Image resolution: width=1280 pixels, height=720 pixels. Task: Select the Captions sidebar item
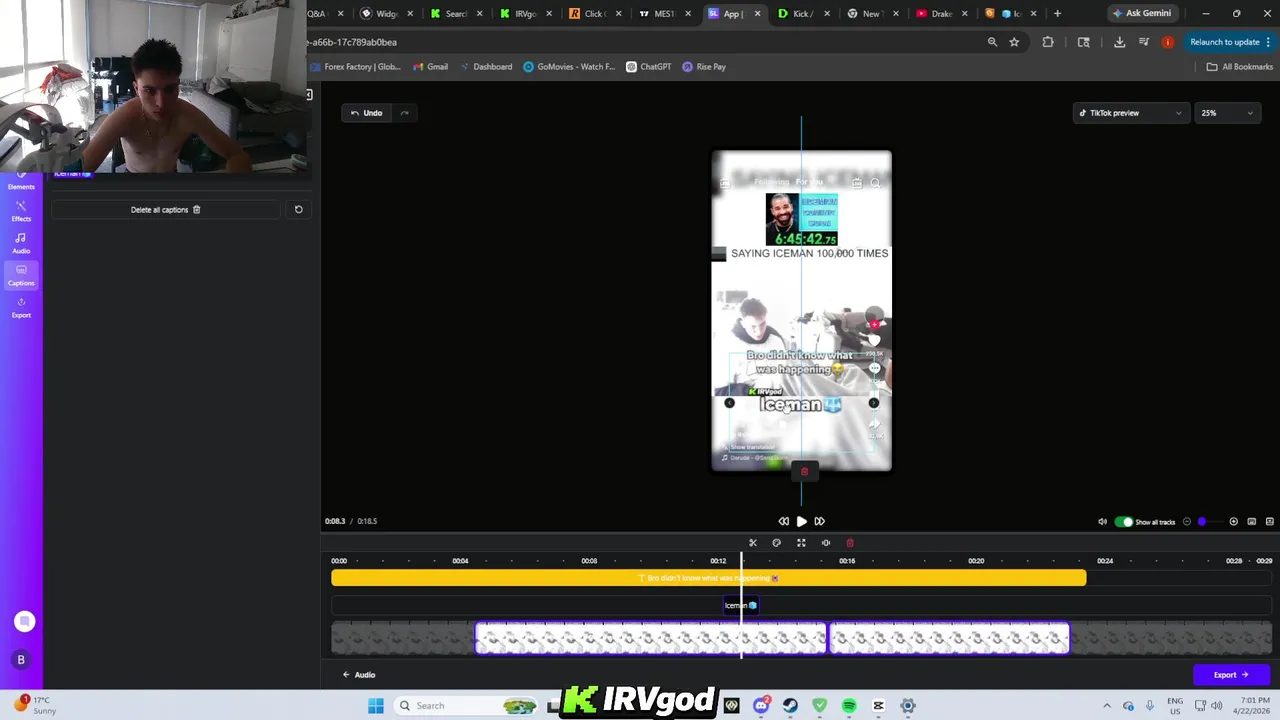[21, 275]
